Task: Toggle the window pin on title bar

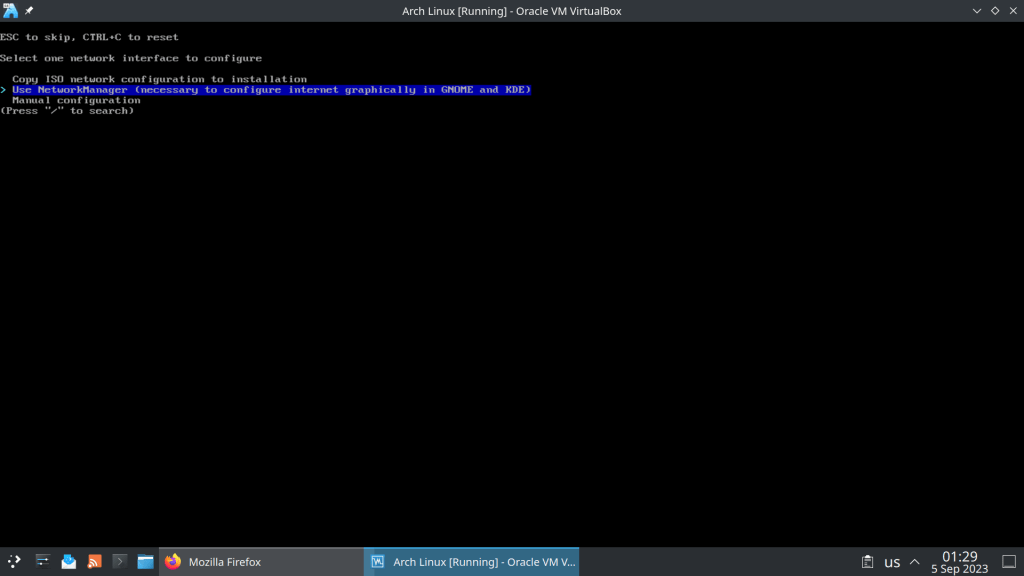Action: point(30,11)
